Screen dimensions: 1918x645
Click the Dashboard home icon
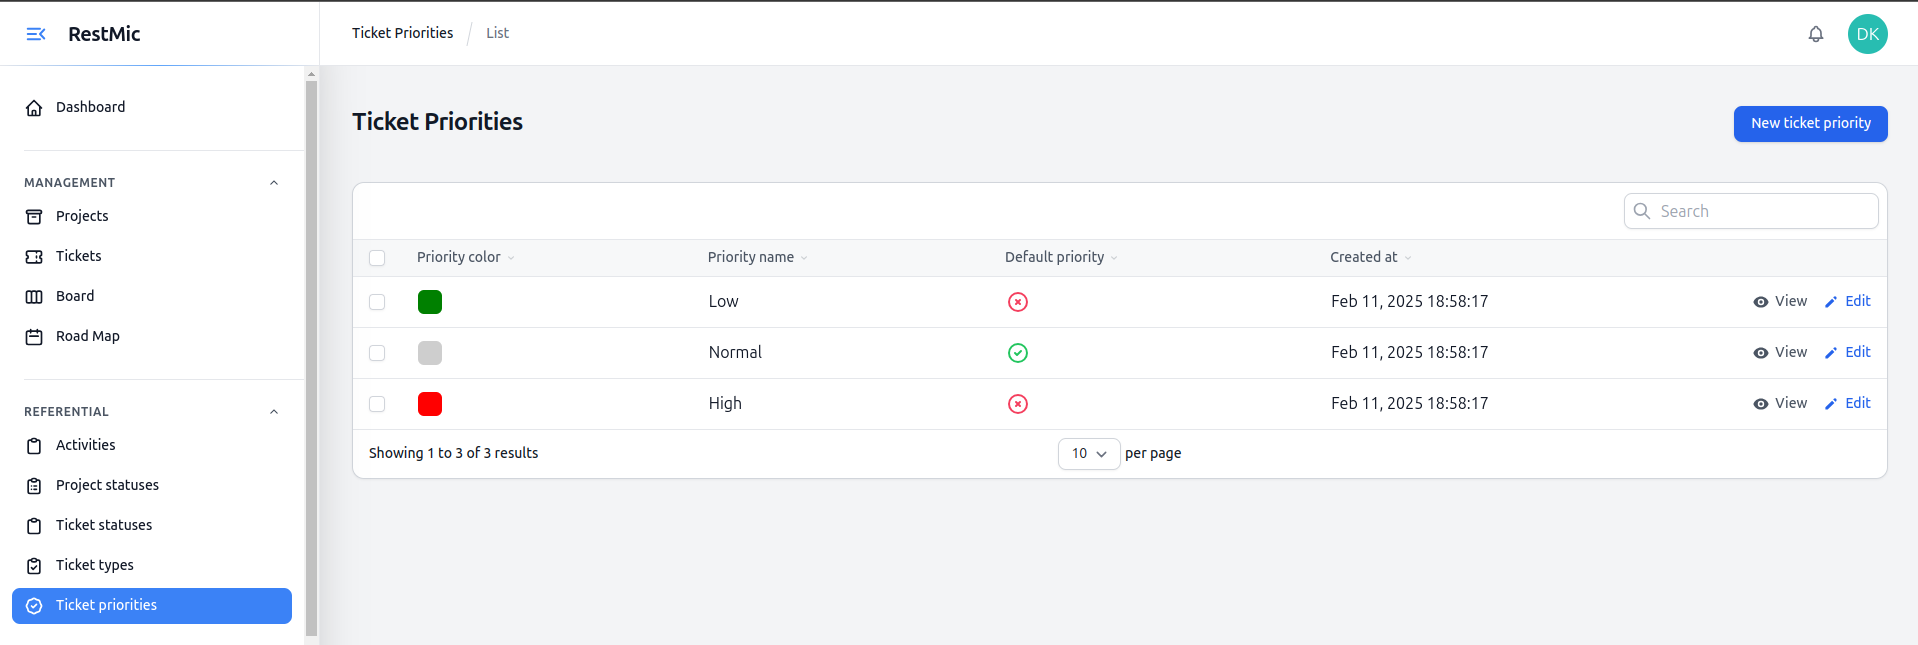tap(34, 108)
